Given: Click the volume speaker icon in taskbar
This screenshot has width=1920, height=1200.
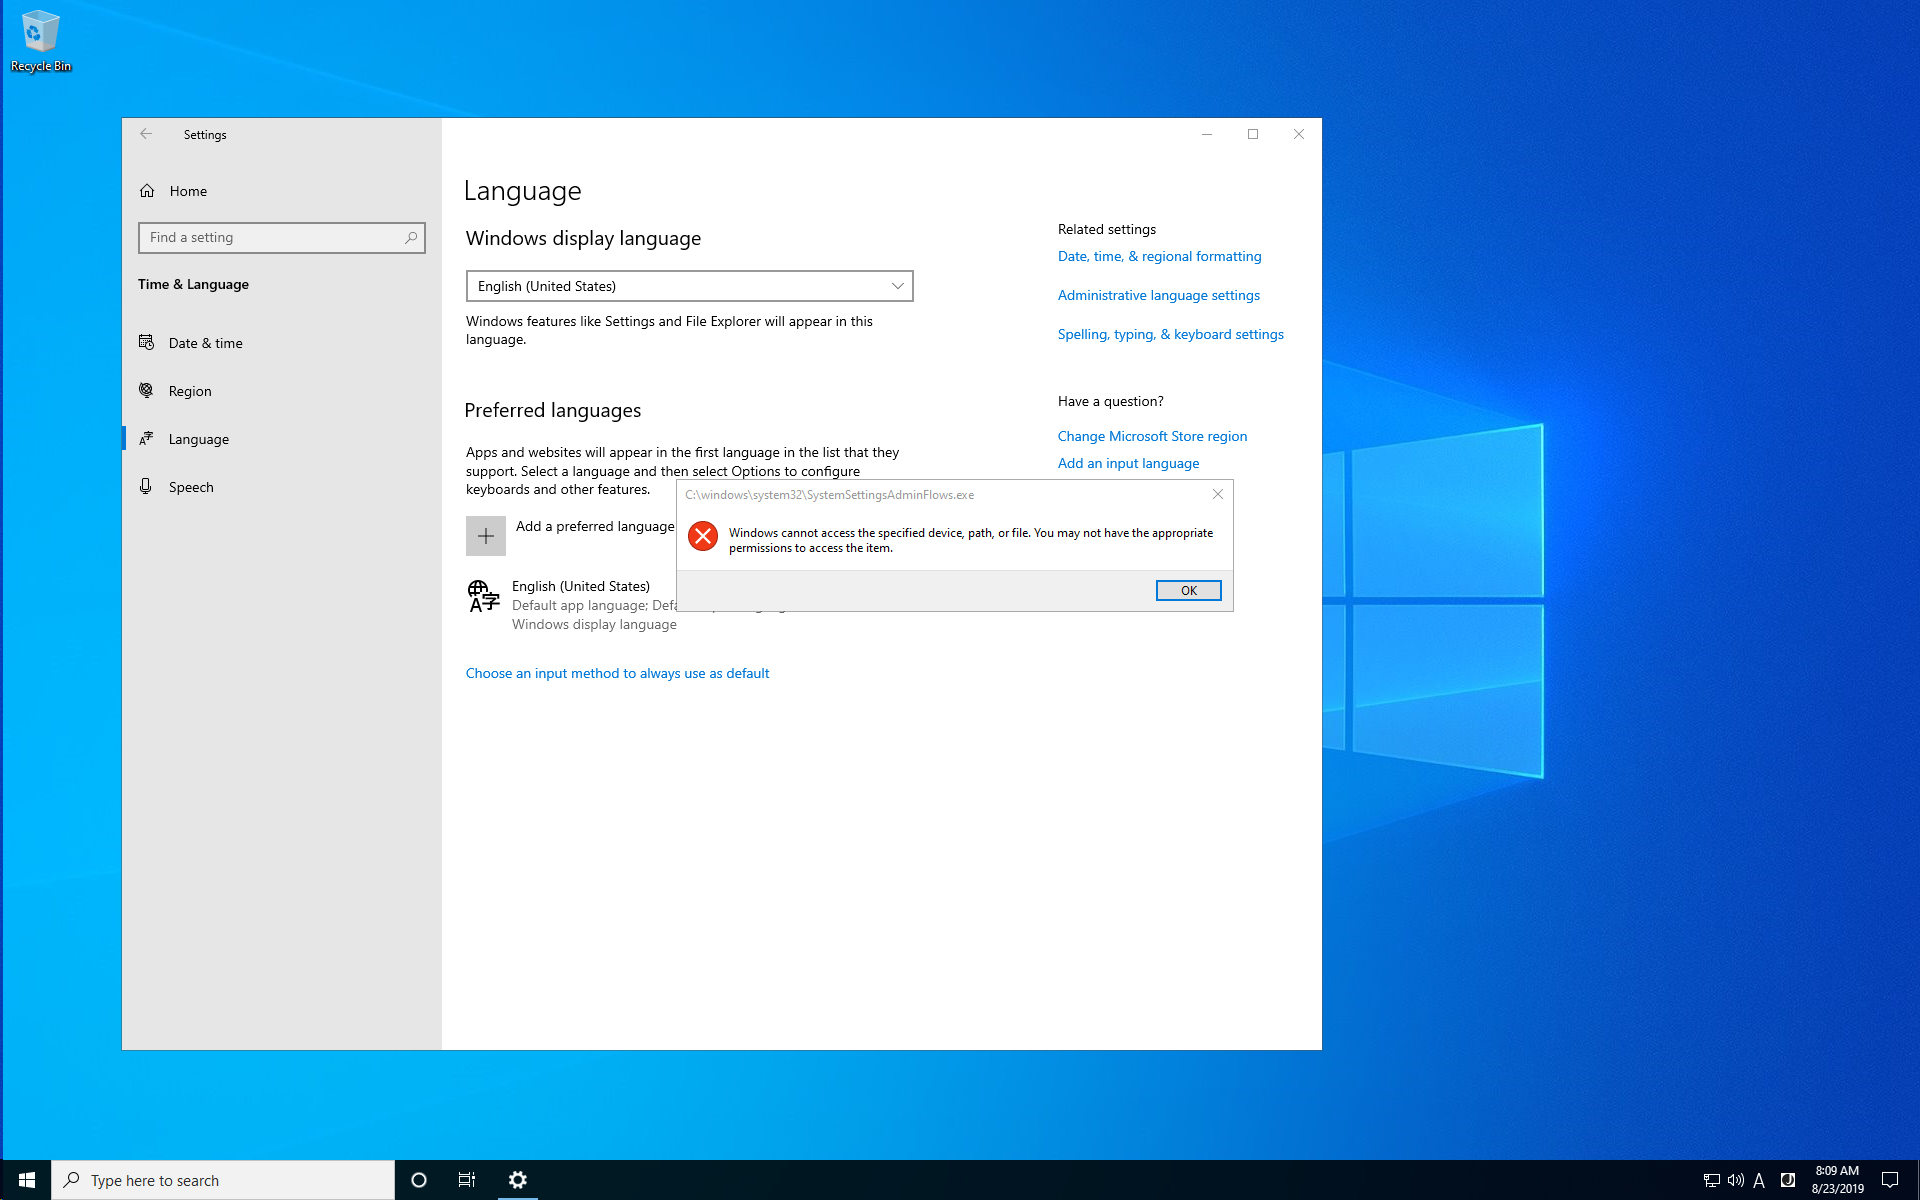Looking at the screenshot, I should point(1735,1180).
